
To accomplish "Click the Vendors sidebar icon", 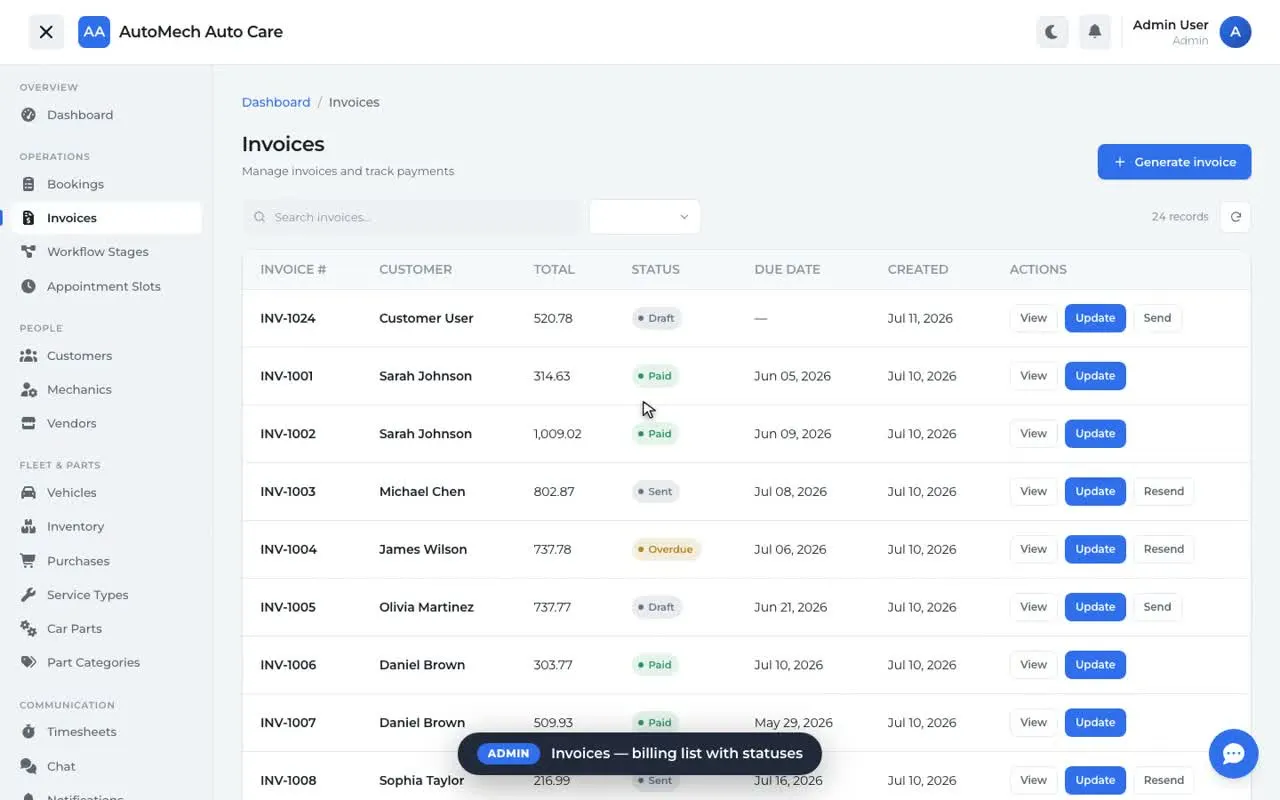I will [x=28, y=424].
